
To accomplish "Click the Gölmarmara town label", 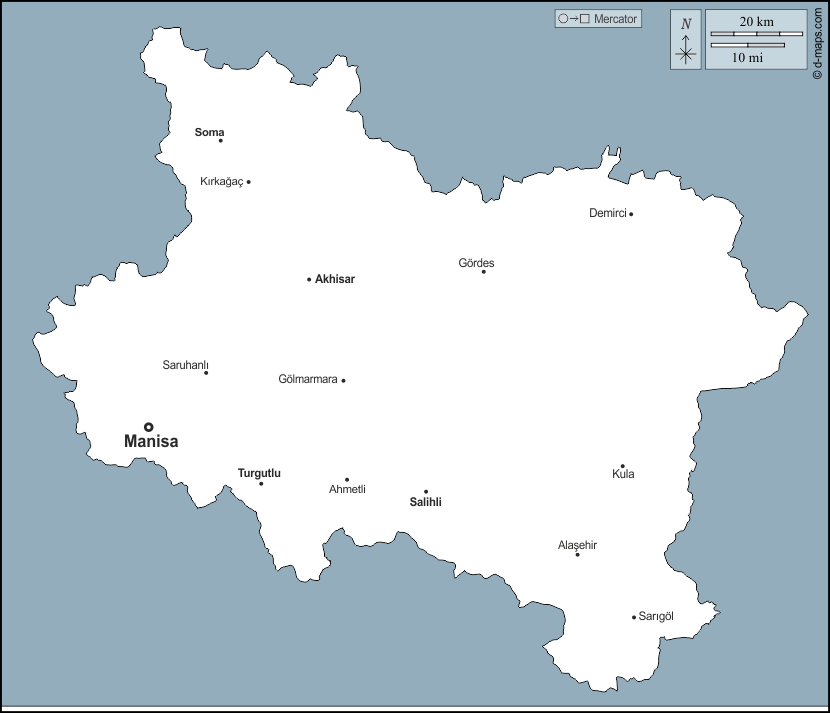I will pos(308,380).
